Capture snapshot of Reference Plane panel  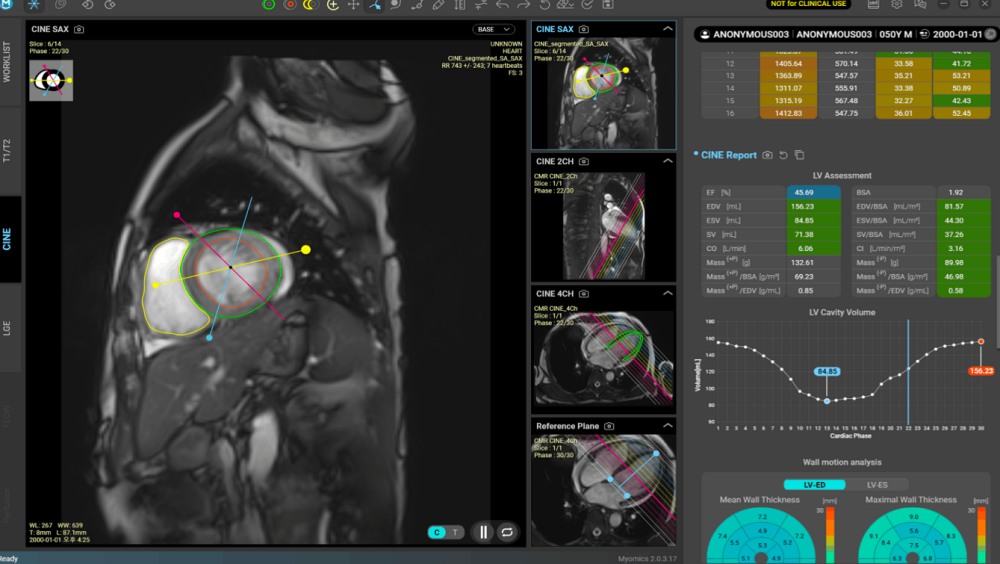609,426
